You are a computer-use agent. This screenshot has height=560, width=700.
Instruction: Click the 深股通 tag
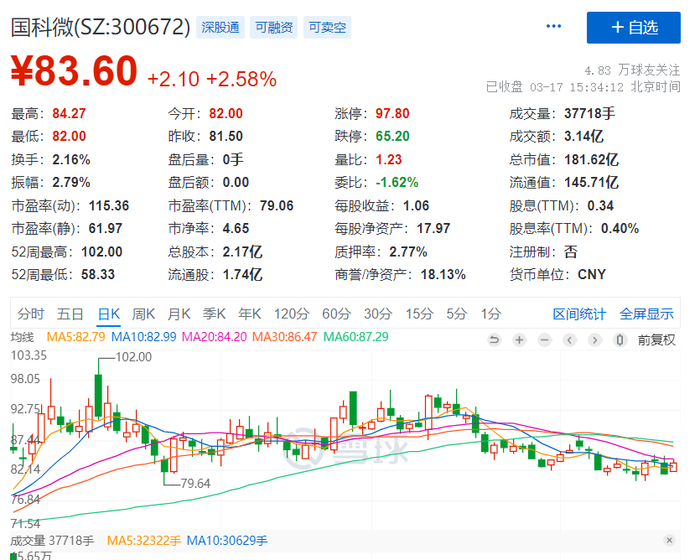[220, 28]
